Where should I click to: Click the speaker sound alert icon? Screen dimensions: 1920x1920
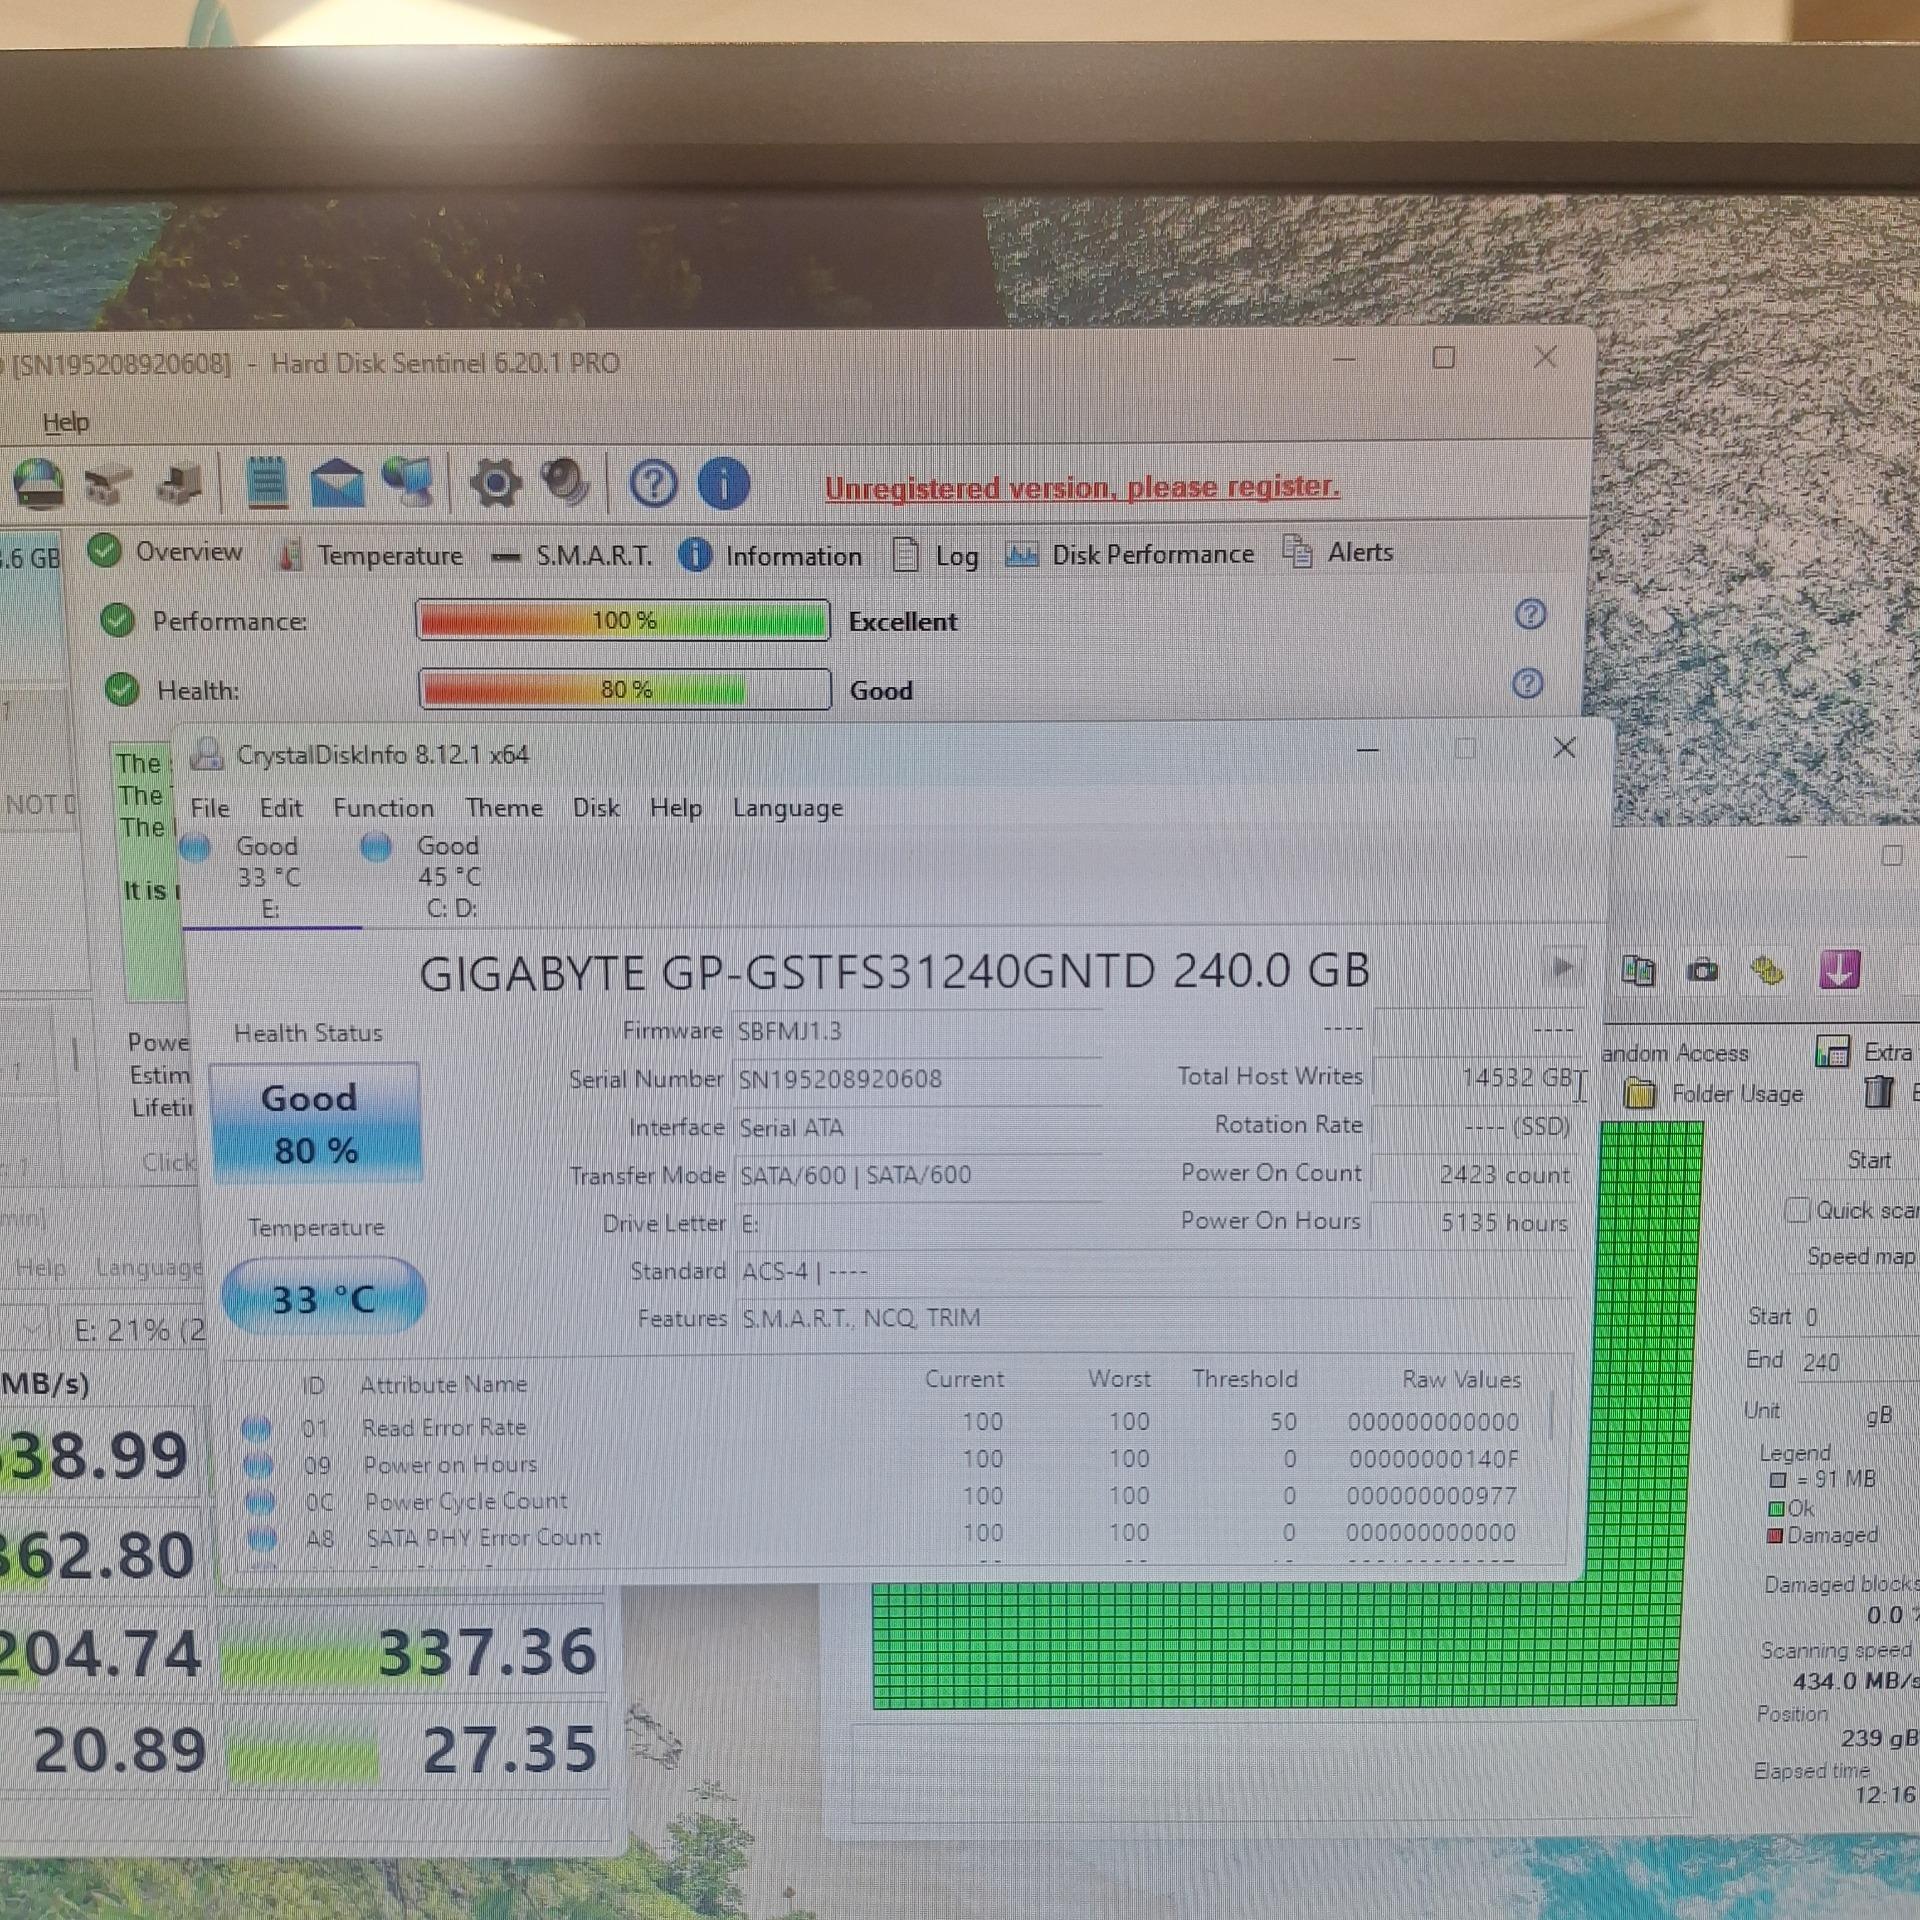(x=566, y=482)
